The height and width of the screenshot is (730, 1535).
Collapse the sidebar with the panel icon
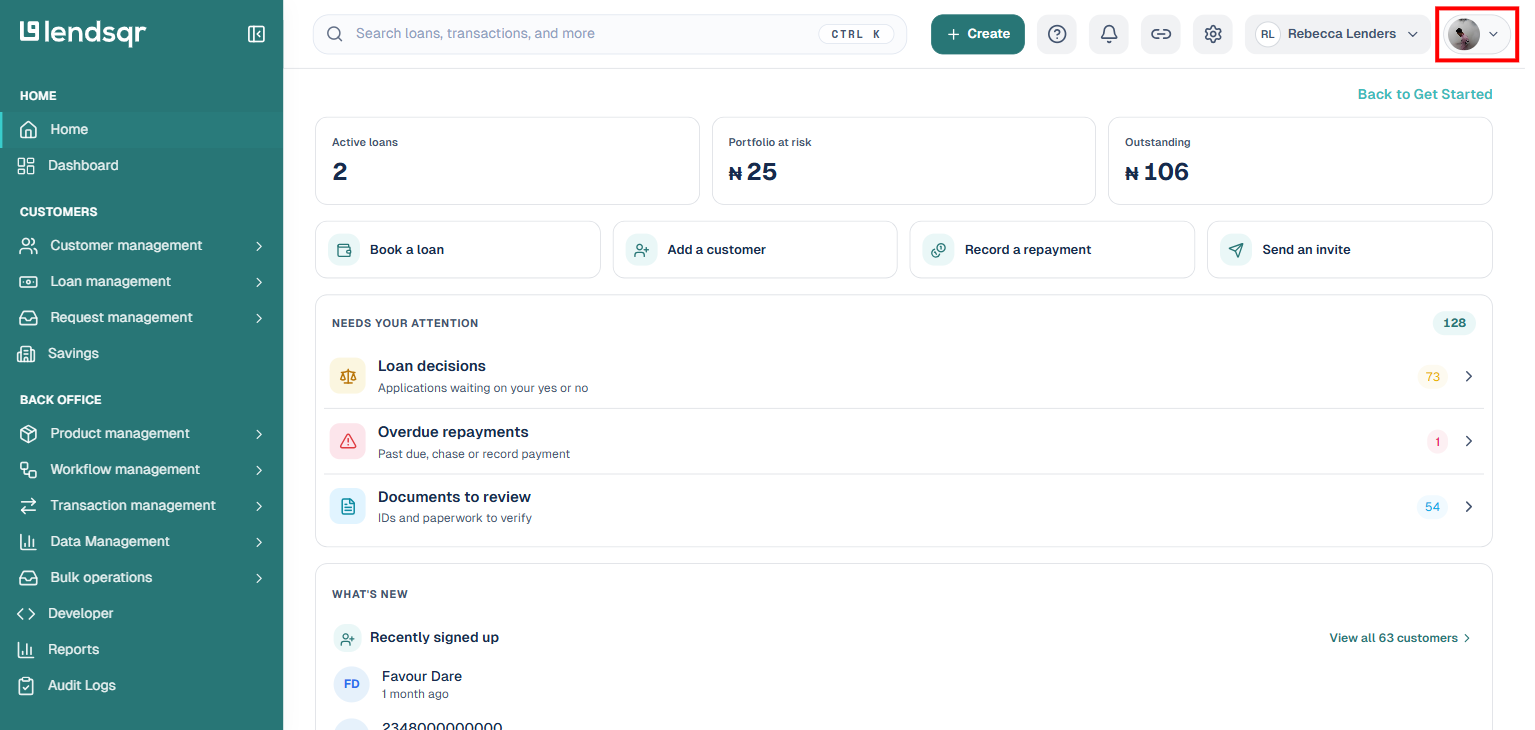(x=256, y=34)
